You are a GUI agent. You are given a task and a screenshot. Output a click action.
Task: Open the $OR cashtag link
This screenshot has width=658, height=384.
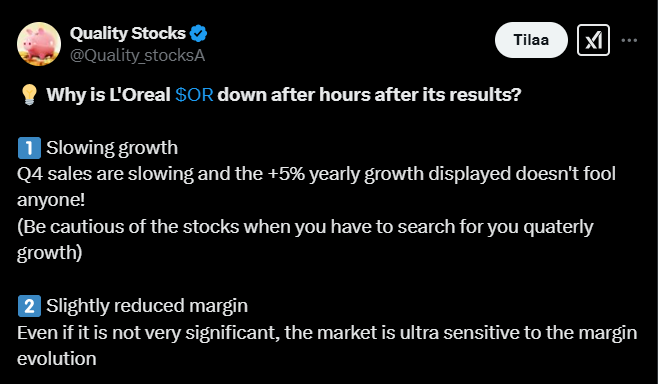click(x=194, y=95)
